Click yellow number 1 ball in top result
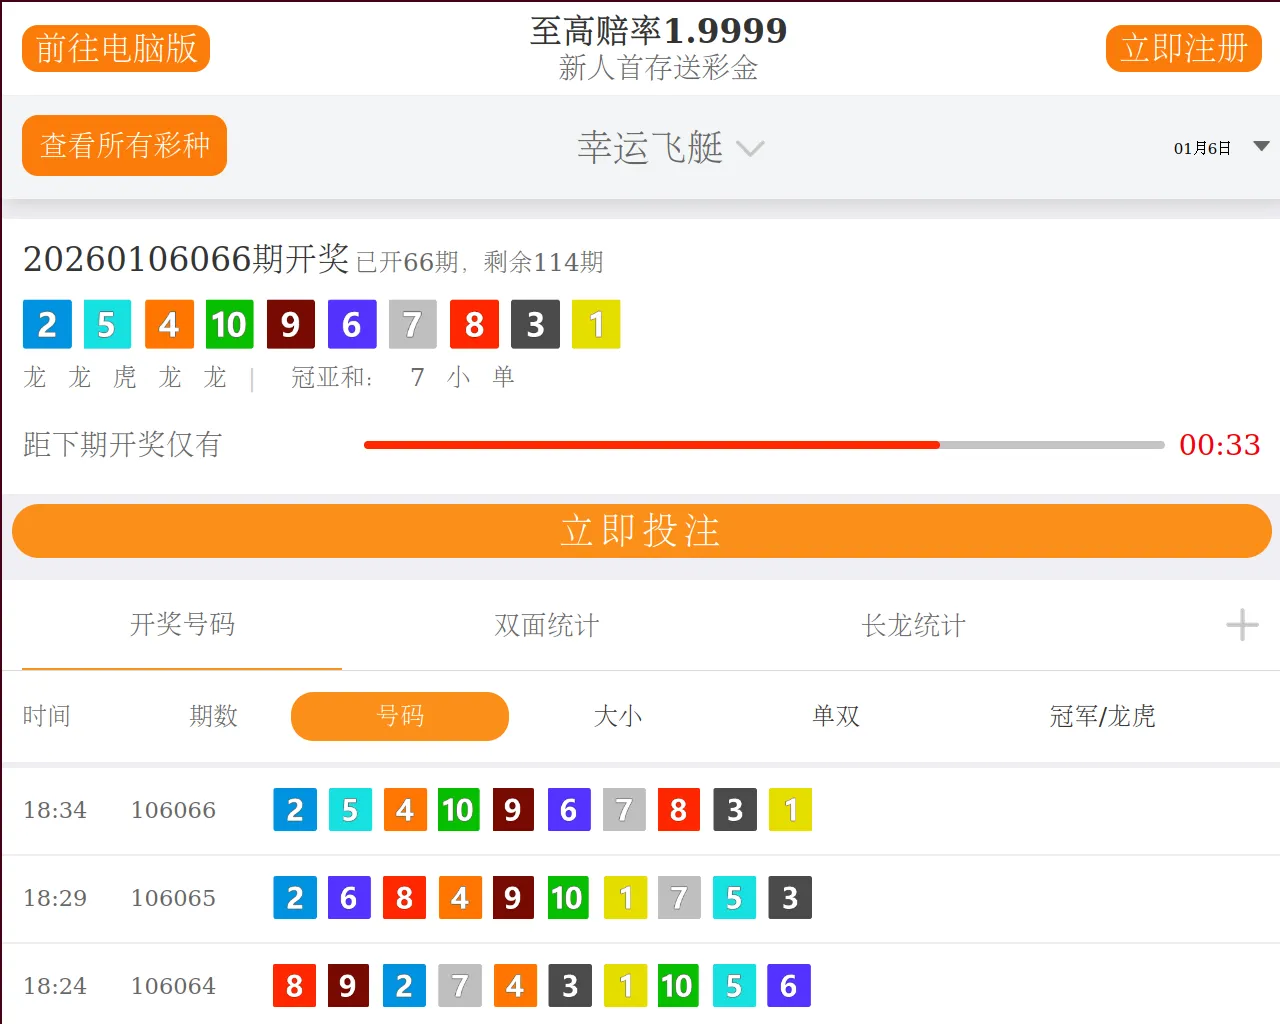The height and width of the screenshot is (1024, 1280). click(596, 324)
